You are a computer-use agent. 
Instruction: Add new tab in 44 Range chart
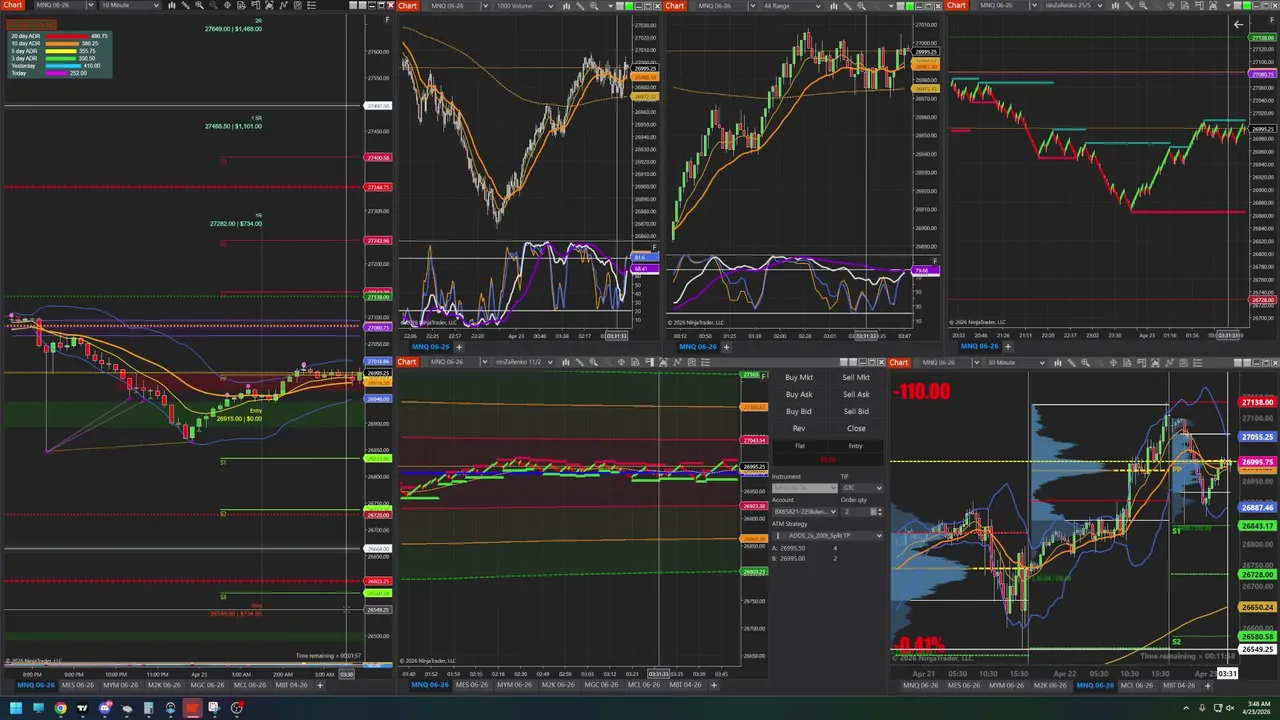pos(727,346)
